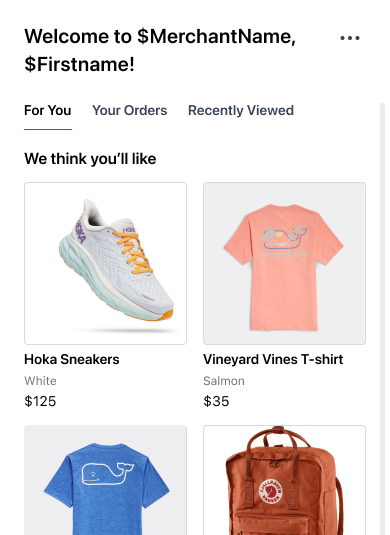Click the $35 price label
390x535 pixels.
click(x=216, y=401)
